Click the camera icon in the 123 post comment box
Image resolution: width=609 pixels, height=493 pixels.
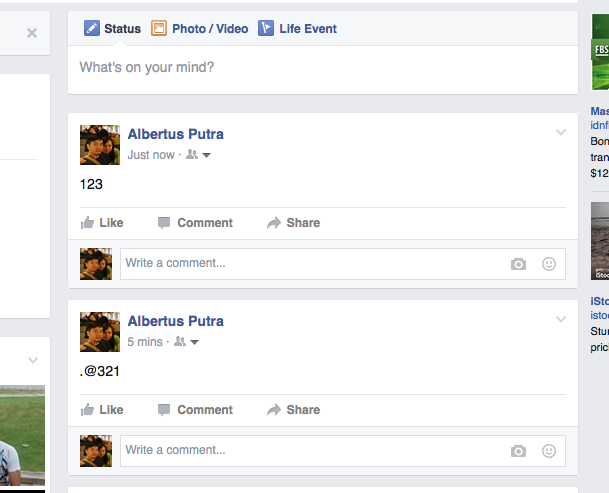click(x=518, y=264)
